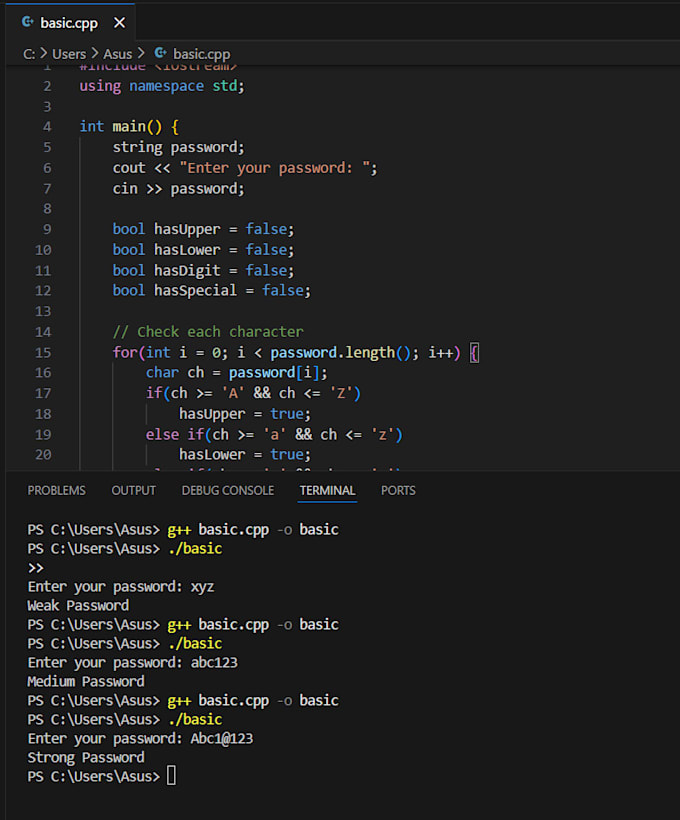Screen dimensions: 680x820
Task: Select the basic.cpp editor tab
Action: [71, 22]
